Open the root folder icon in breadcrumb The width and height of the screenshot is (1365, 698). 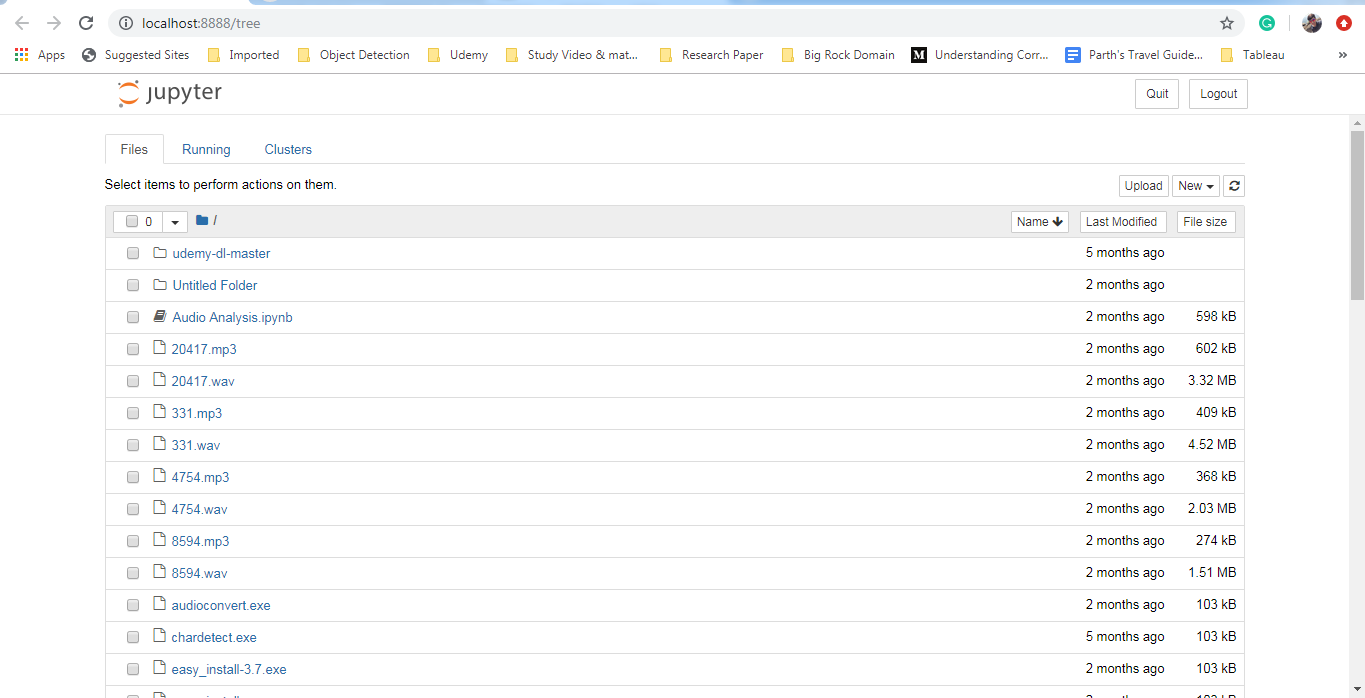(200, 220)
